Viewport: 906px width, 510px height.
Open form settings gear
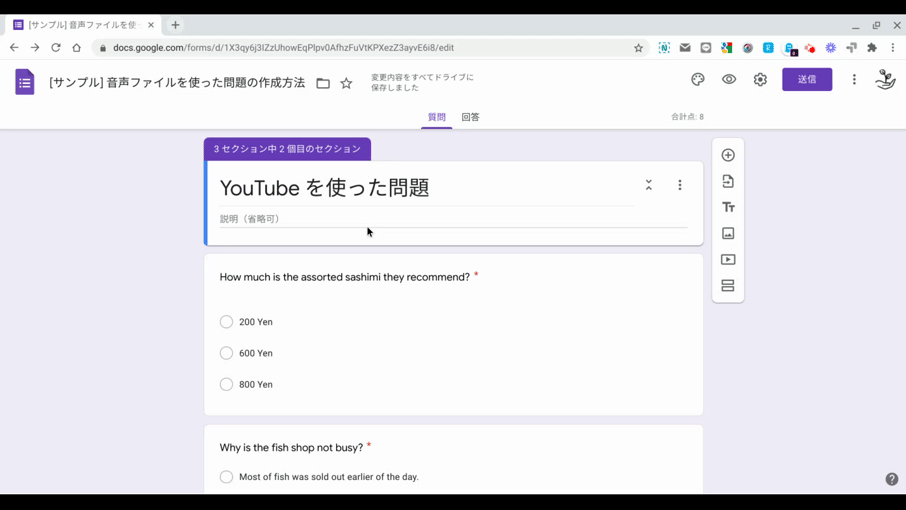(760, 80)
